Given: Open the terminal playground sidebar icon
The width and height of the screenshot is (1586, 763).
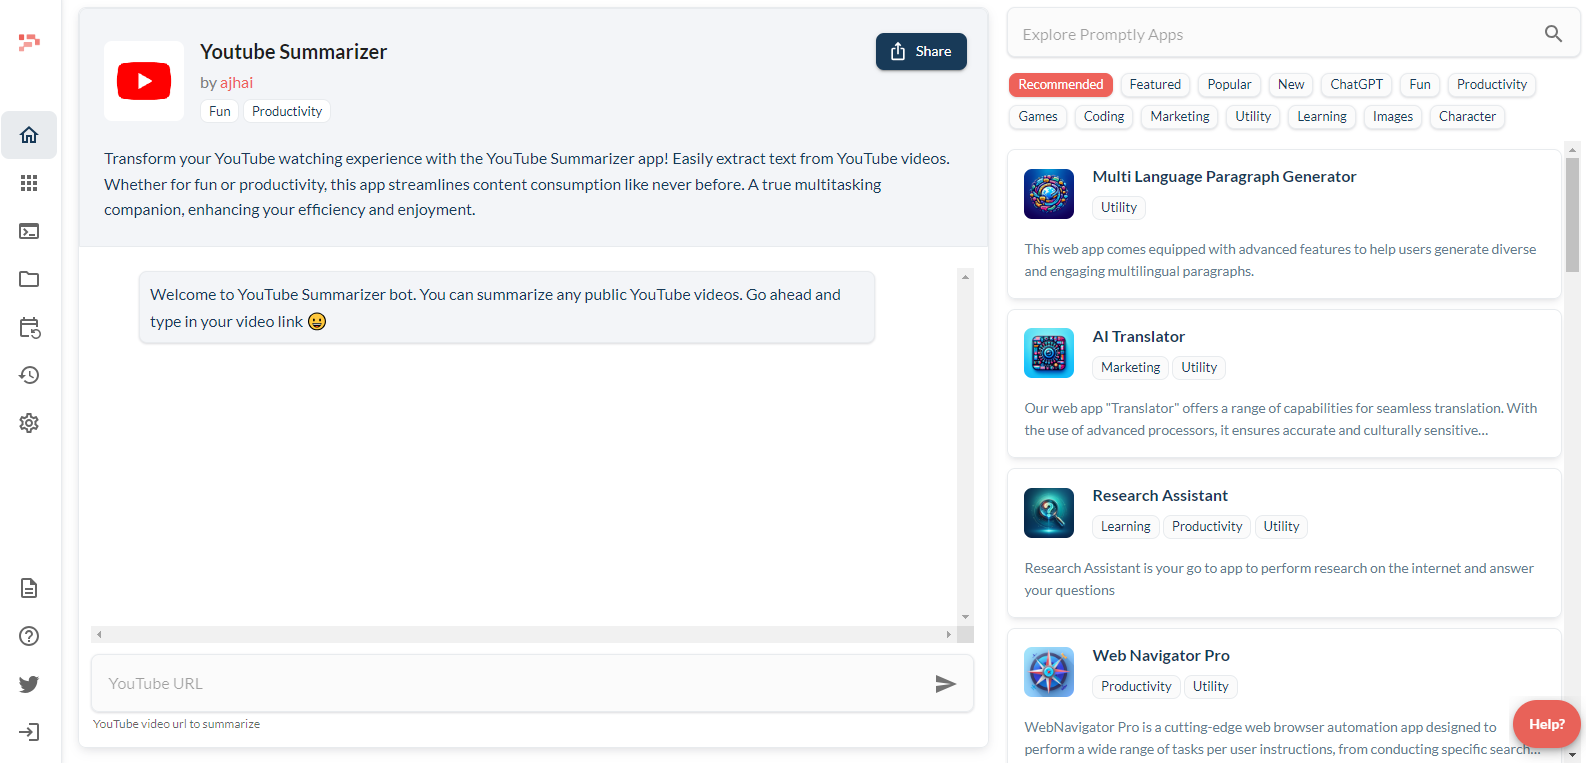Looking at the screenshot, I should tap(29, 231).
